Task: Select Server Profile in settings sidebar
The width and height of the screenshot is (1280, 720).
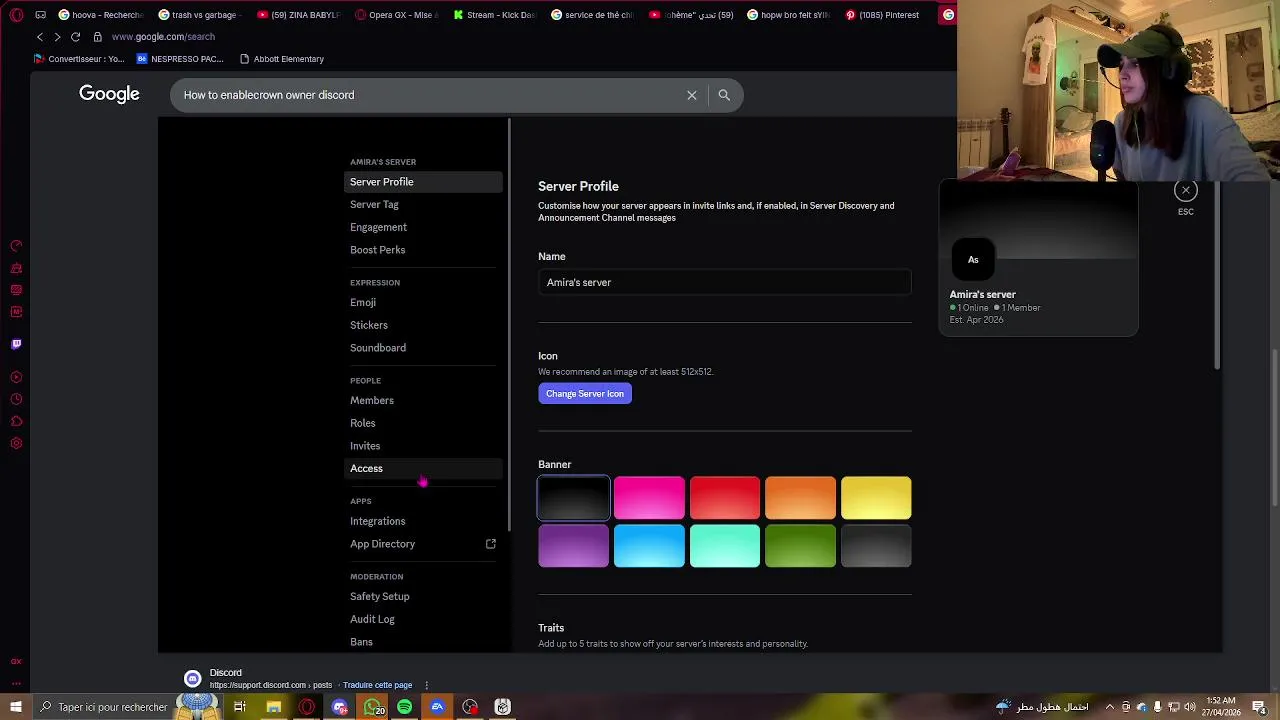Action: (423, 182)
